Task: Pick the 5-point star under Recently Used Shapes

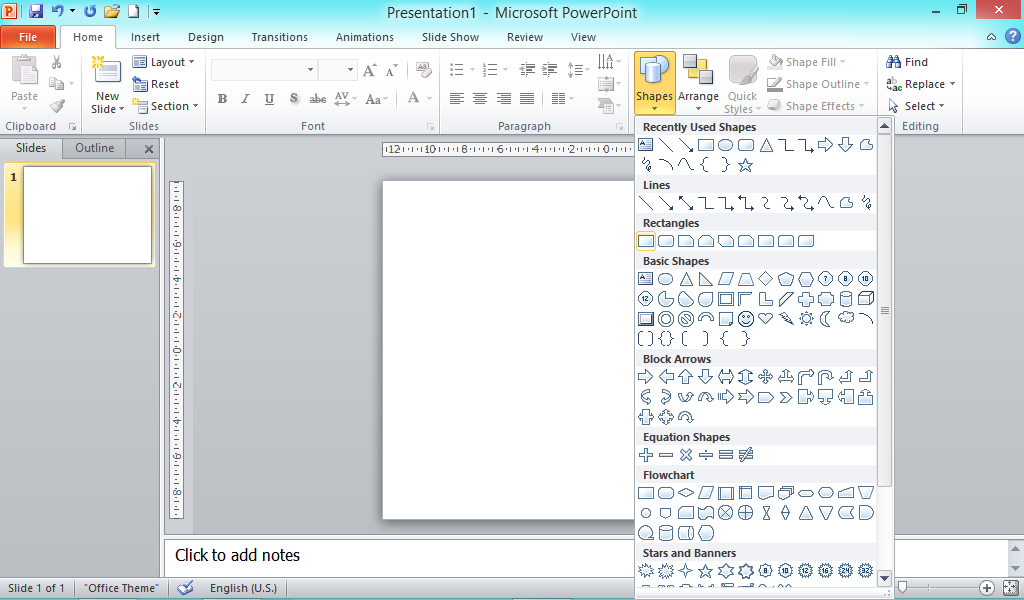Action: (744, 165)
